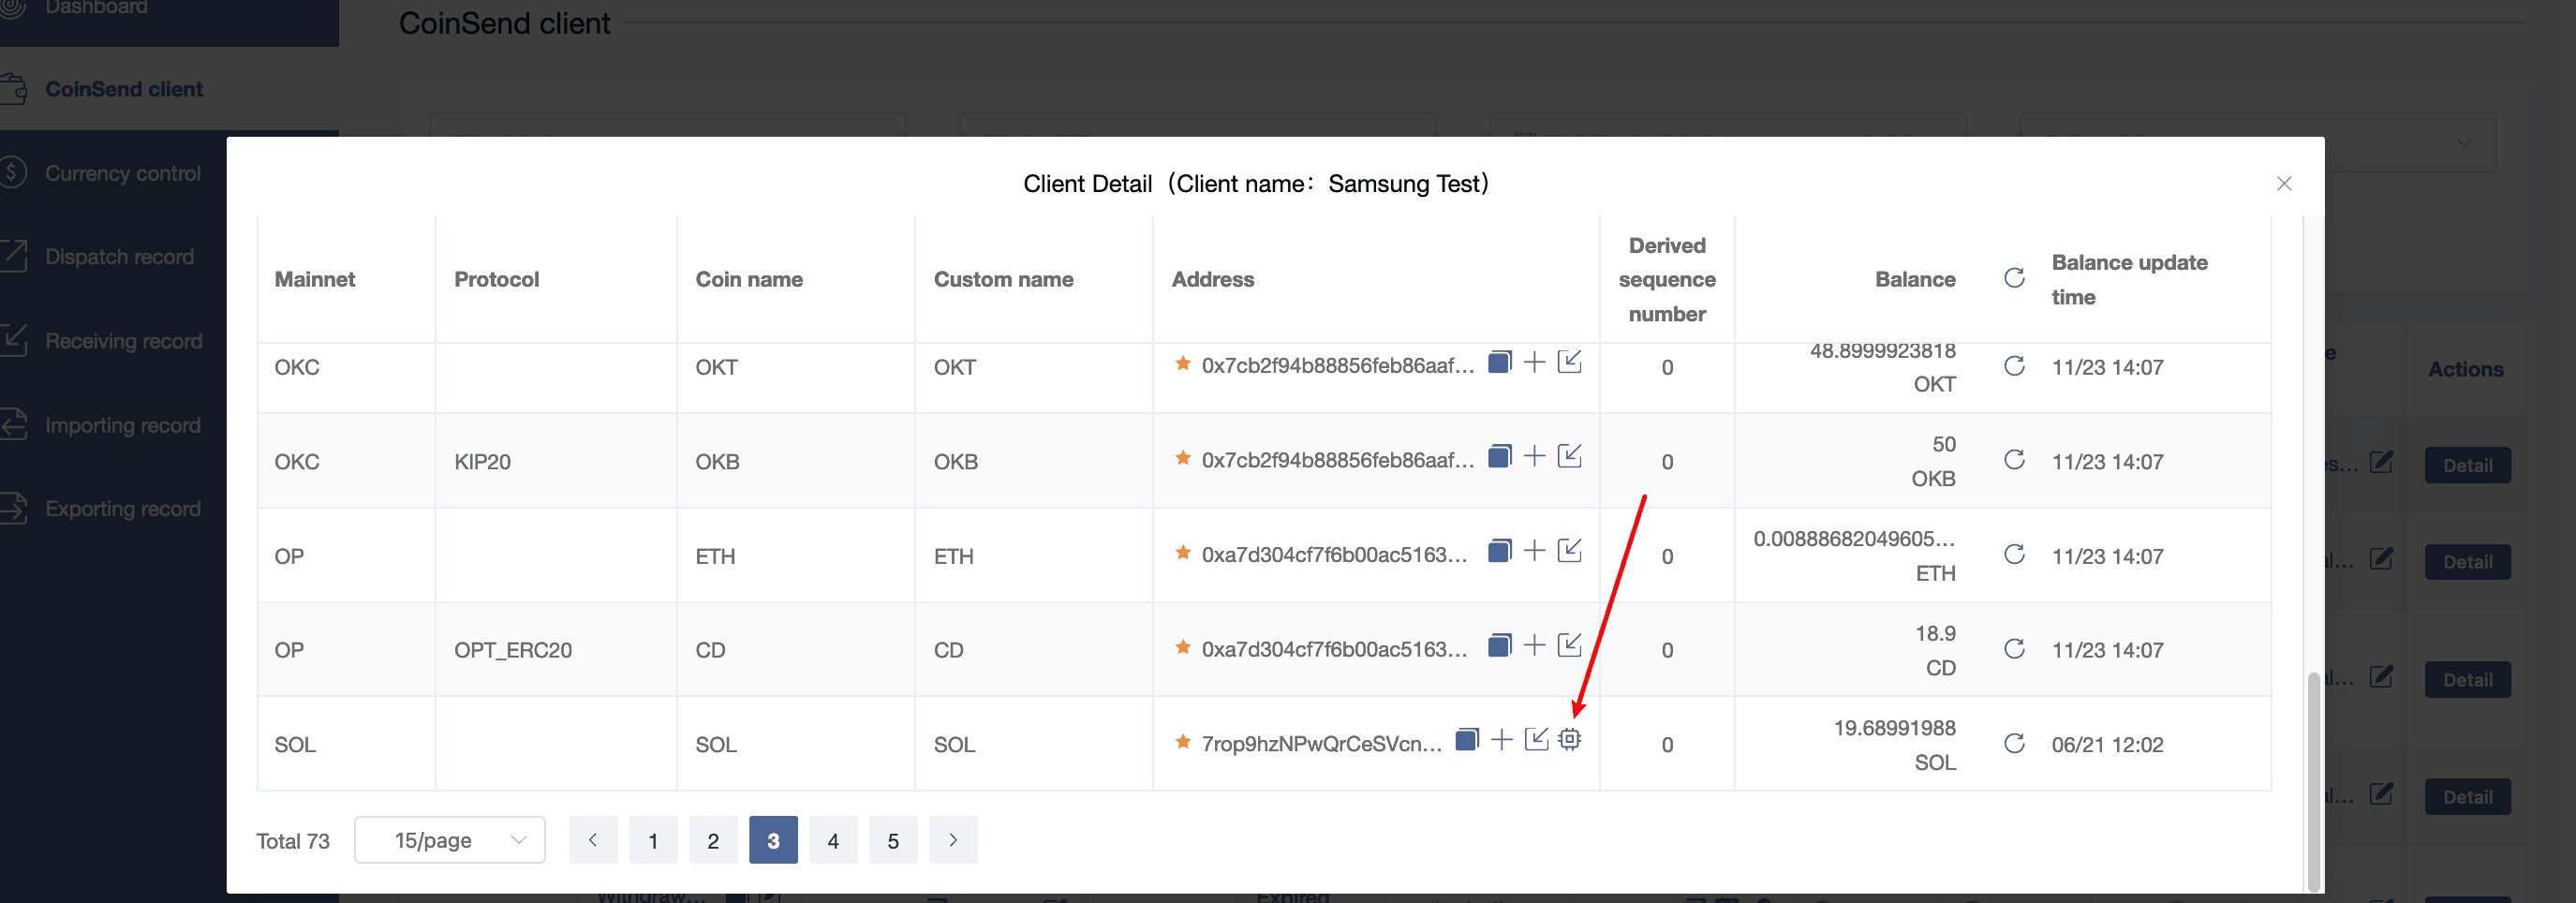Open the 15/page size dropdown
Screen dimensions: 2576x903
coord(449,840)
